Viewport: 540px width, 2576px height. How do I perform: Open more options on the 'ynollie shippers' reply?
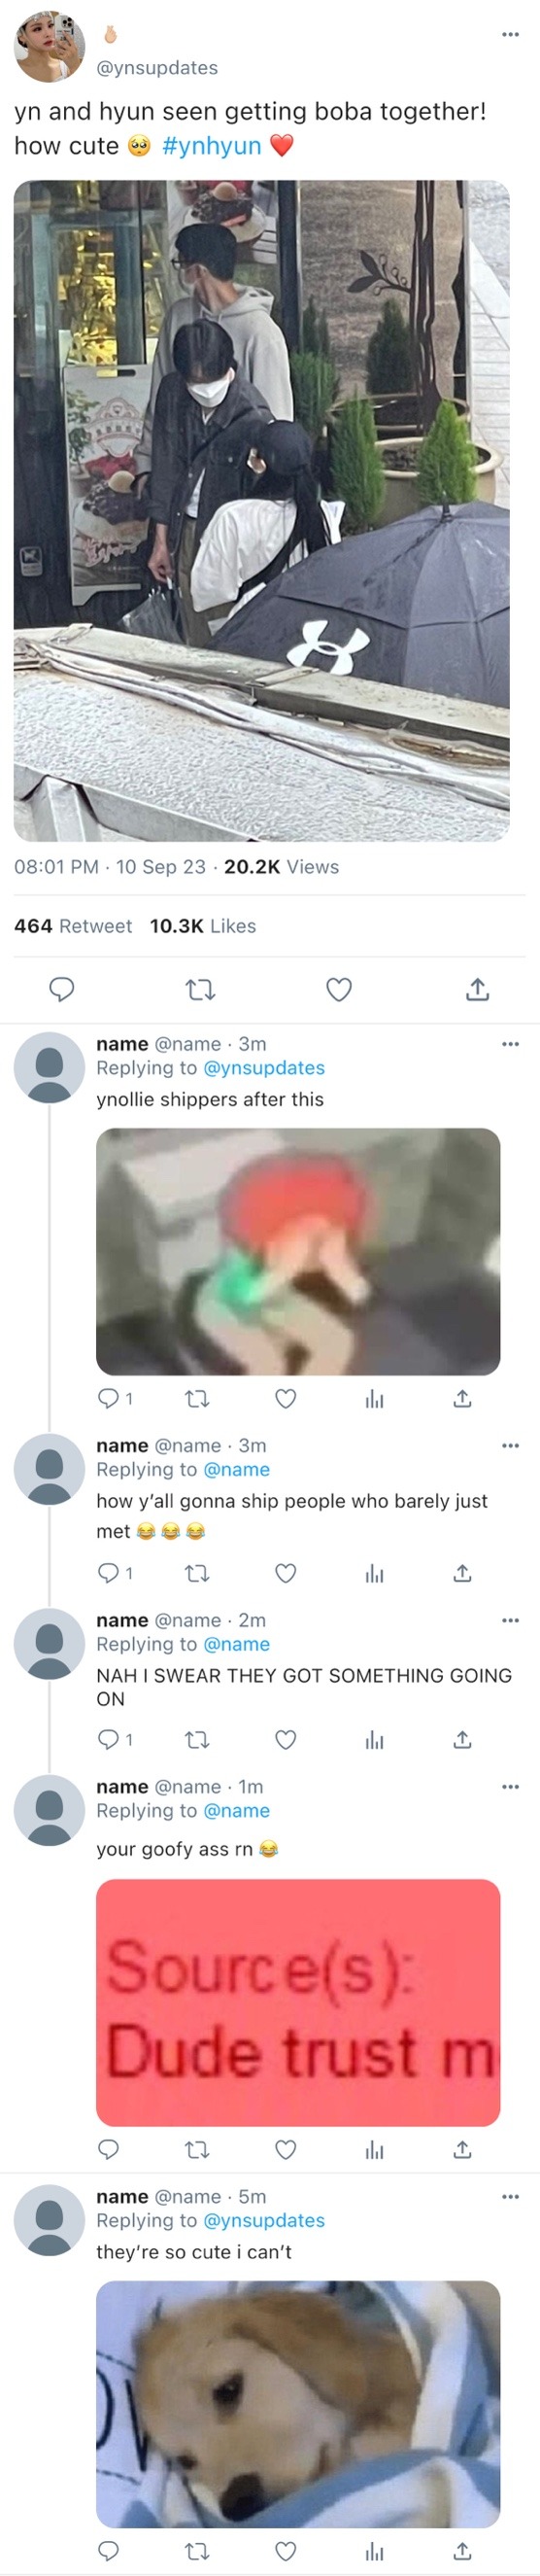click(x=510, y=1043)
